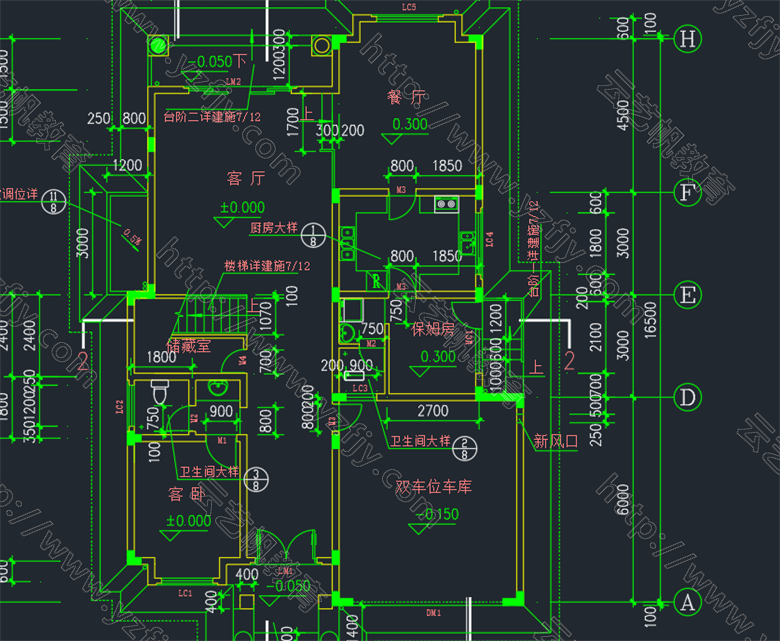Click the 储藏室 room label
This screenshot has width=780, height=641.
[189, 346]
